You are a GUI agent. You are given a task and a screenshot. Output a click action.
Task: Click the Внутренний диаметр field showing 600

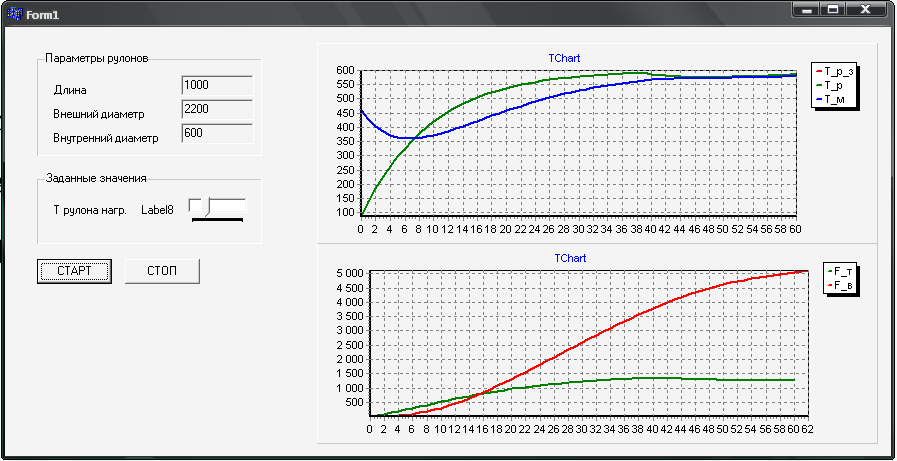(x=217, y=133)
